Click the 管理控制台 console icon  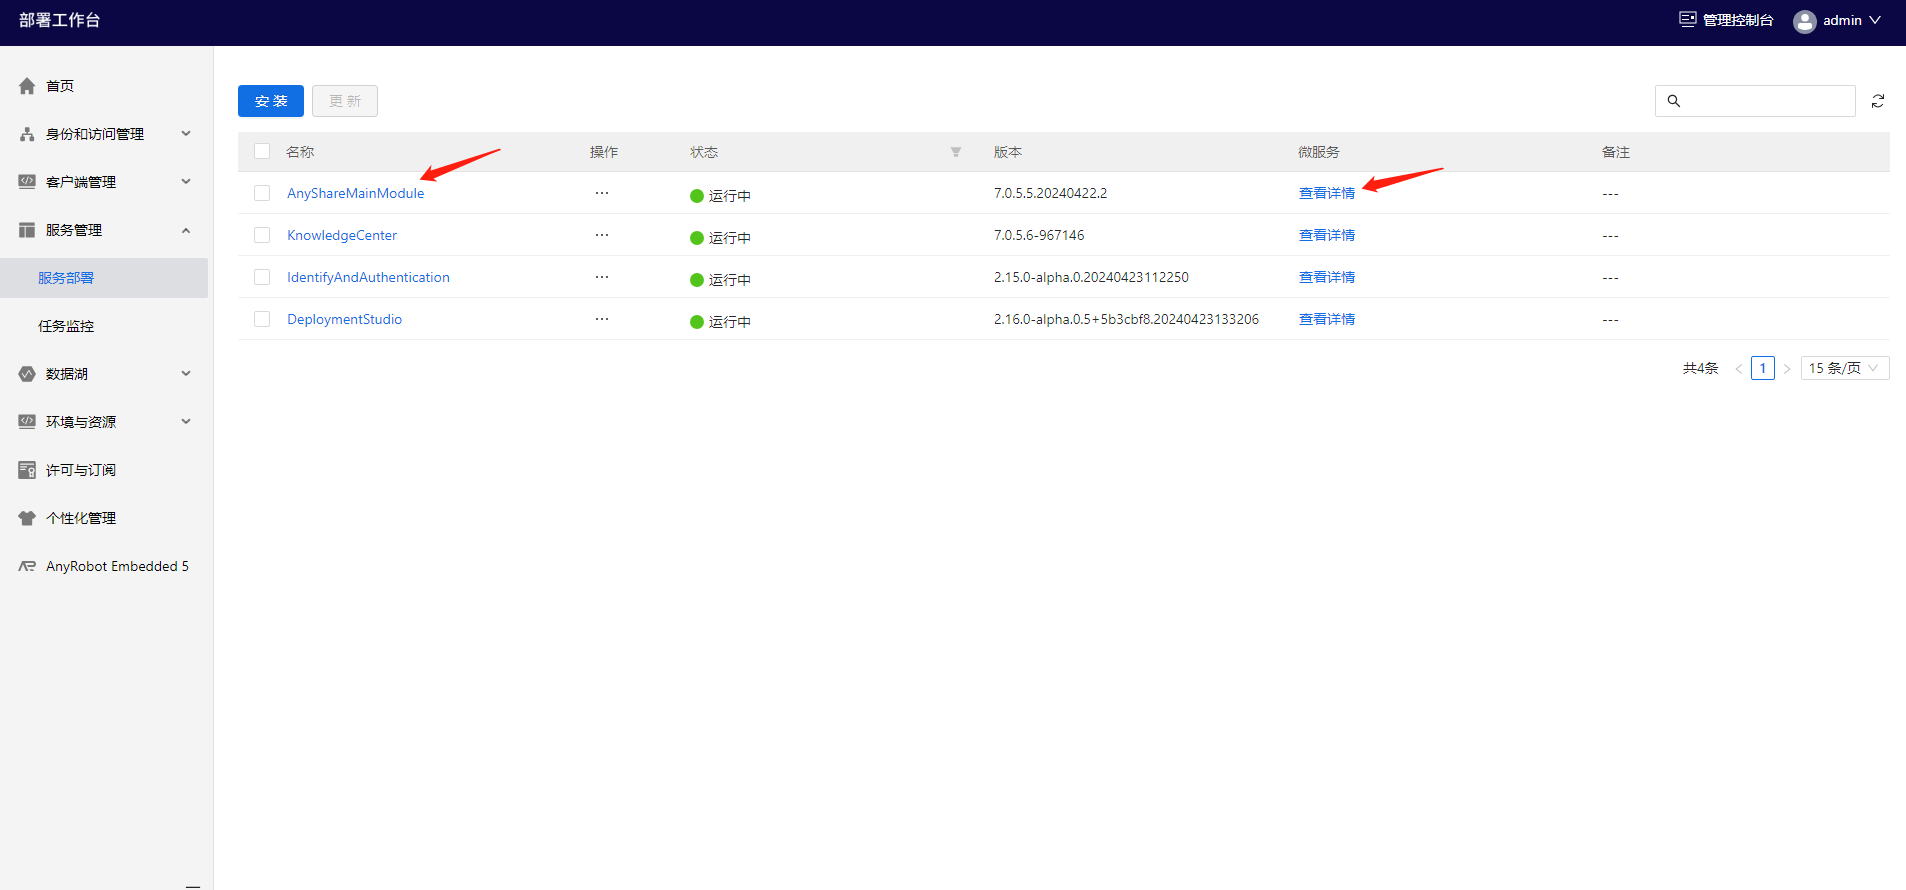coord(1688,19)
